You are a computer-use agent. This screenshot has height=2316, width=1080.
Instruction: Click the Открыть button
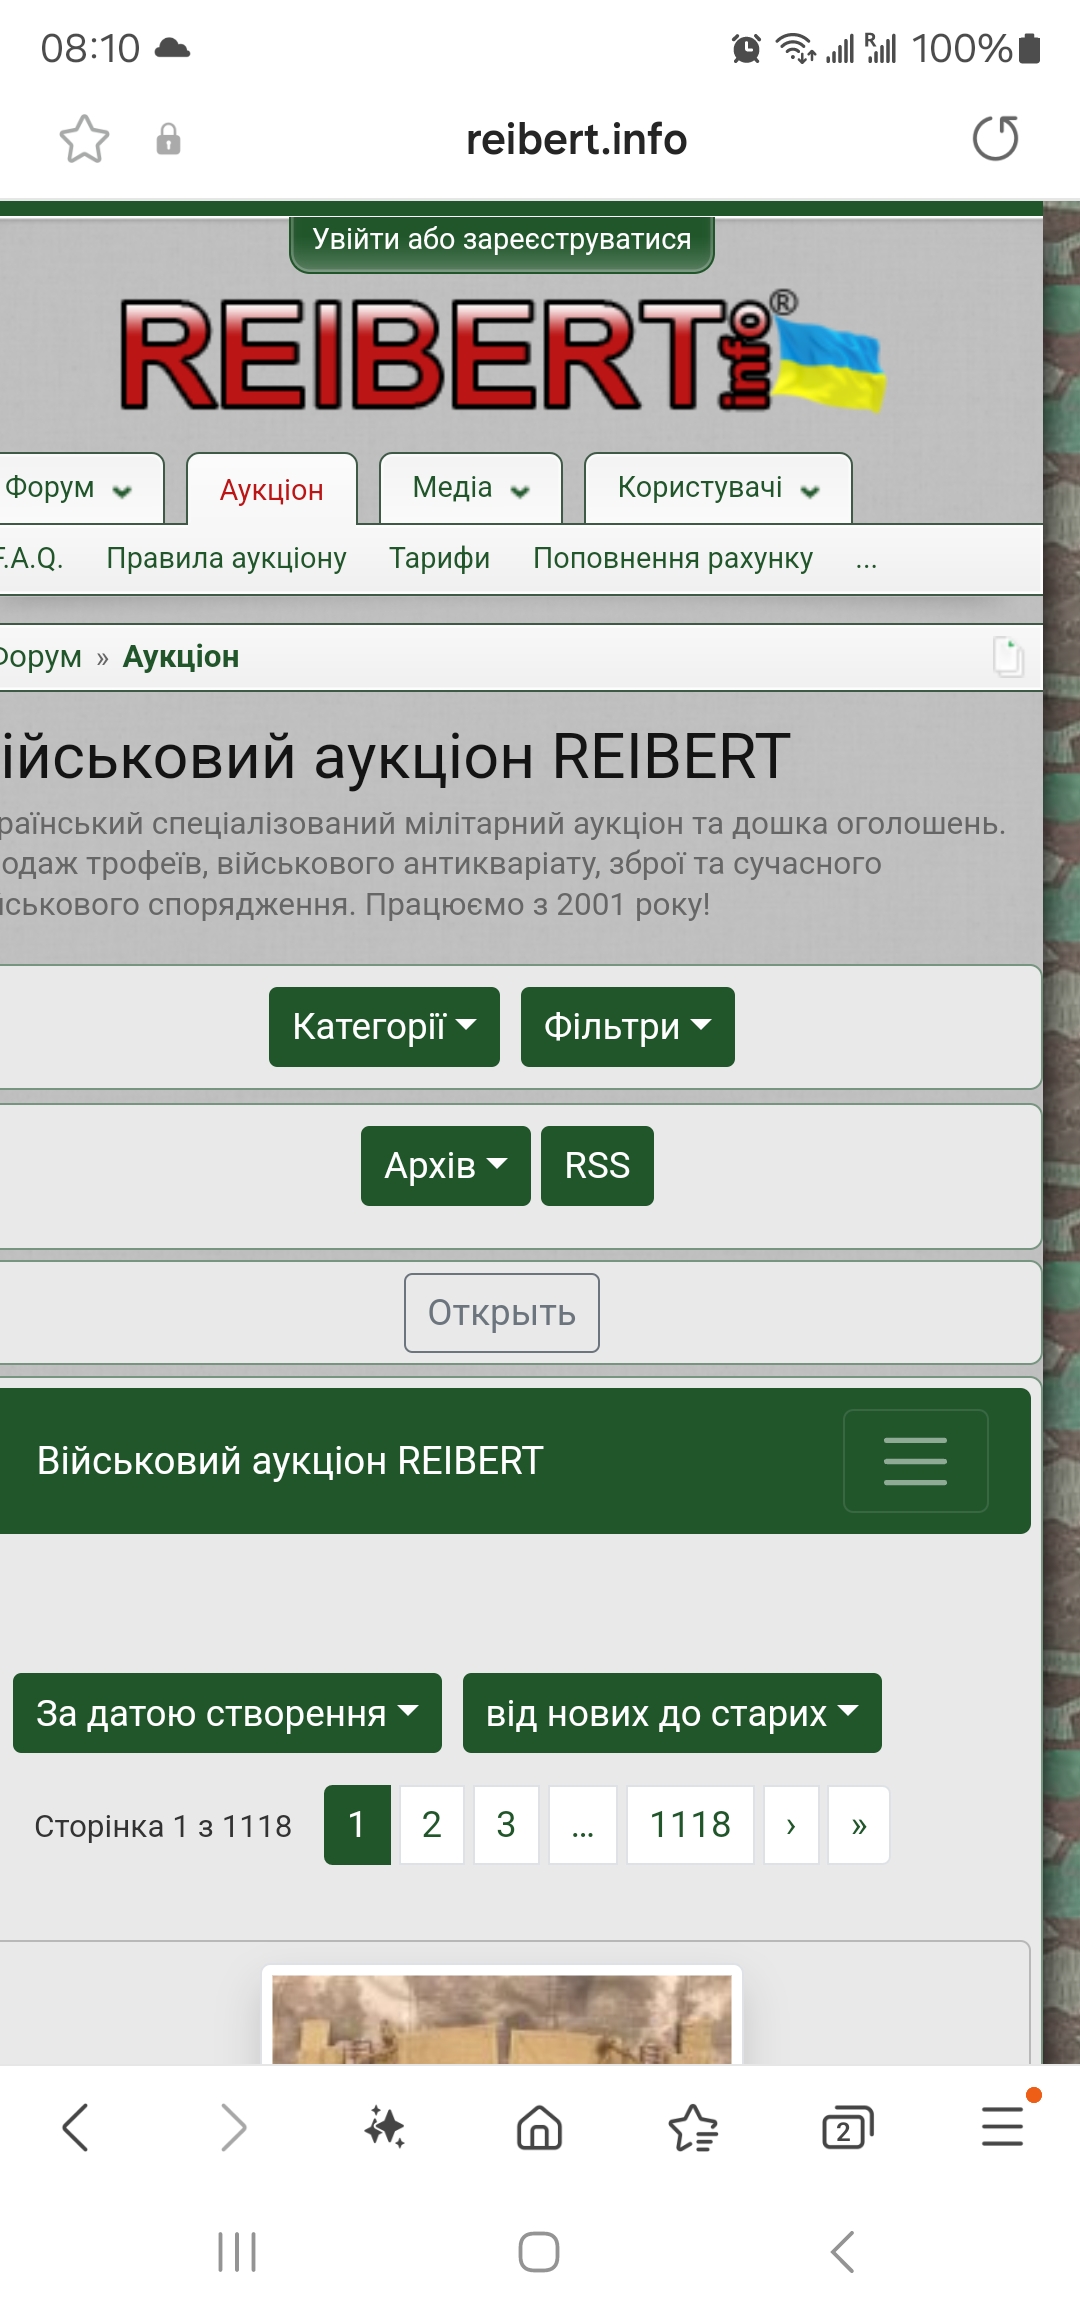(x=502, y=1313)
